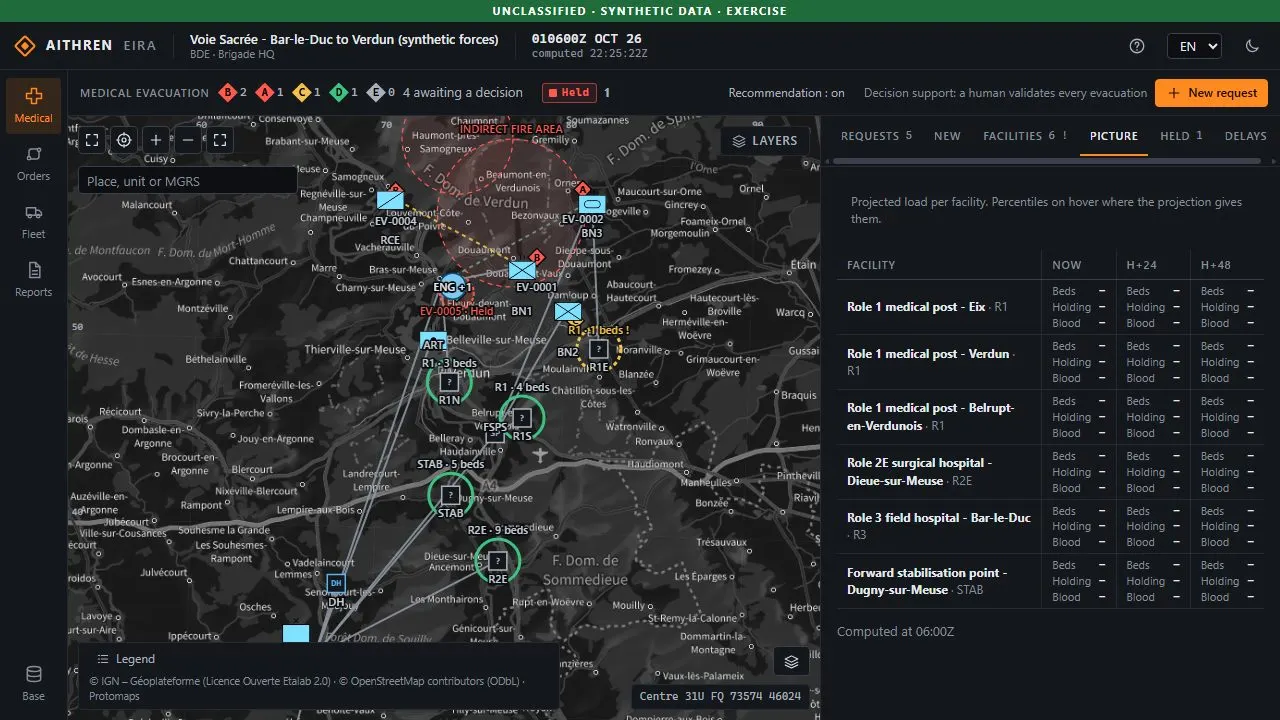Toggle the Recommendation : on setting

[786, 93]
